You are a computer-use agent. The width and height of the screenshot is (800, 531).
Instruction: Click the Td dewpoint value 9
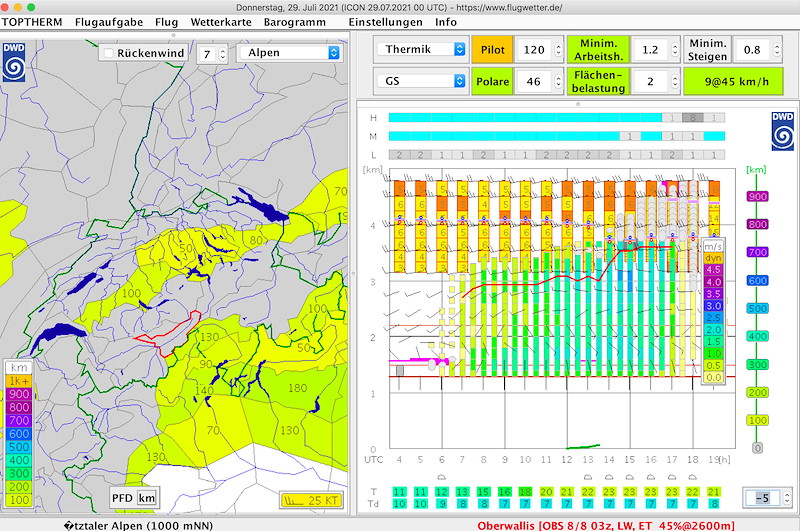click(x=441, y=503)
